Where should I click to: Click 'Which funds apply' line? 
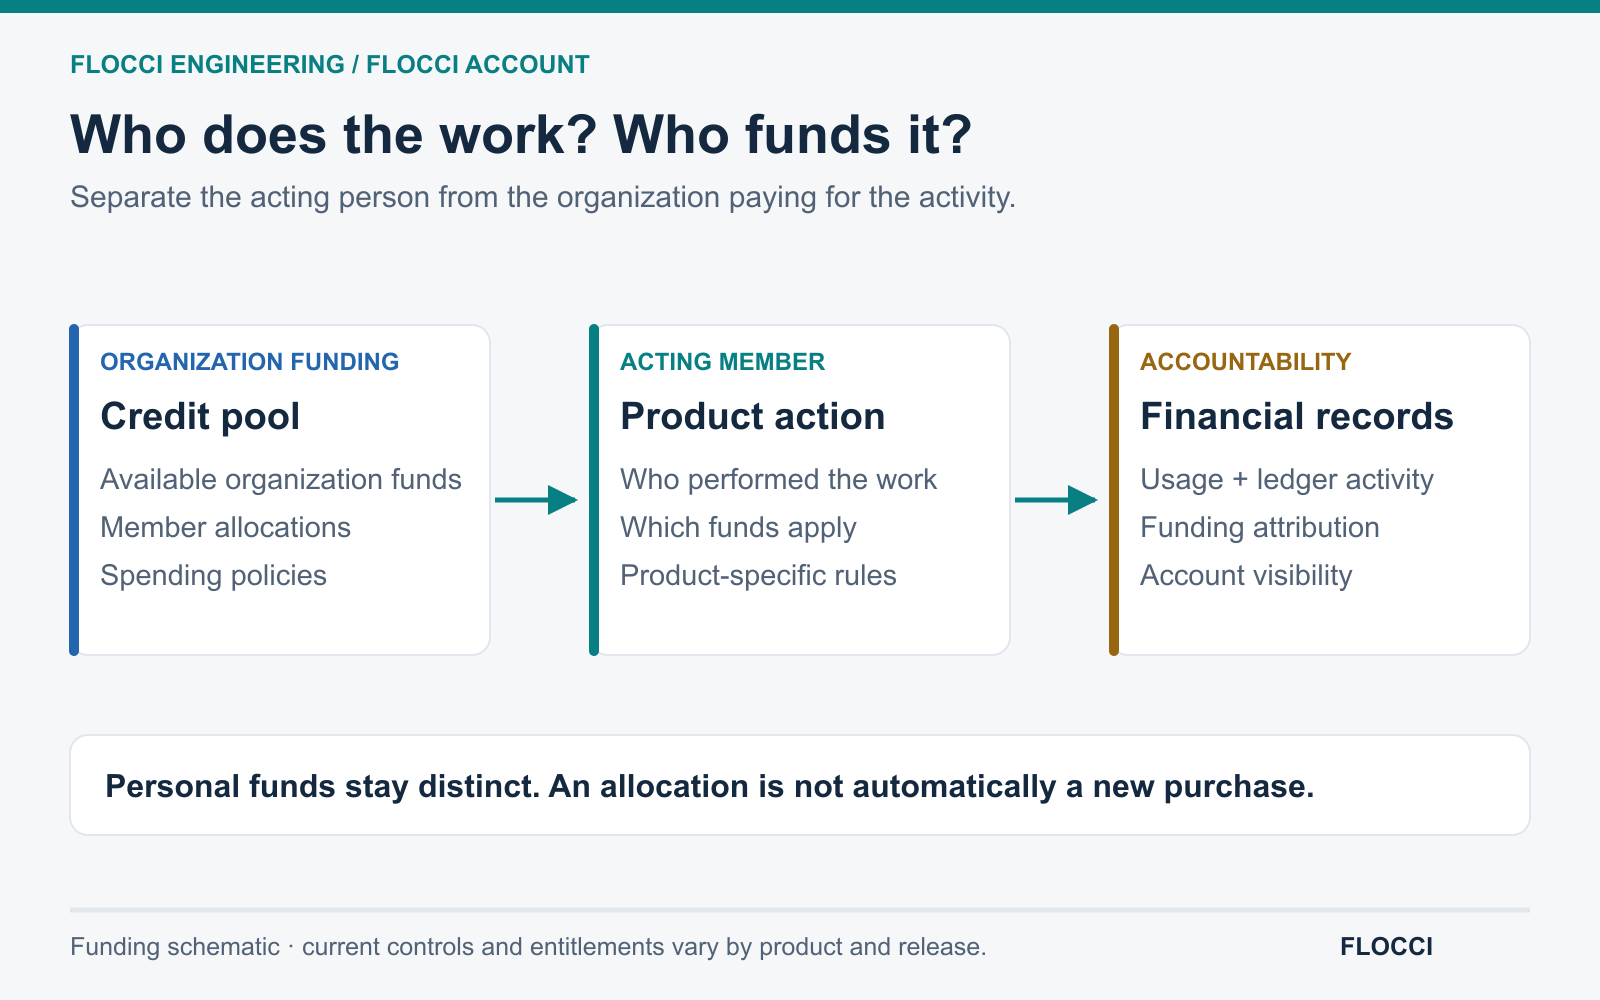pyautogui.click(x=739, y=528)
